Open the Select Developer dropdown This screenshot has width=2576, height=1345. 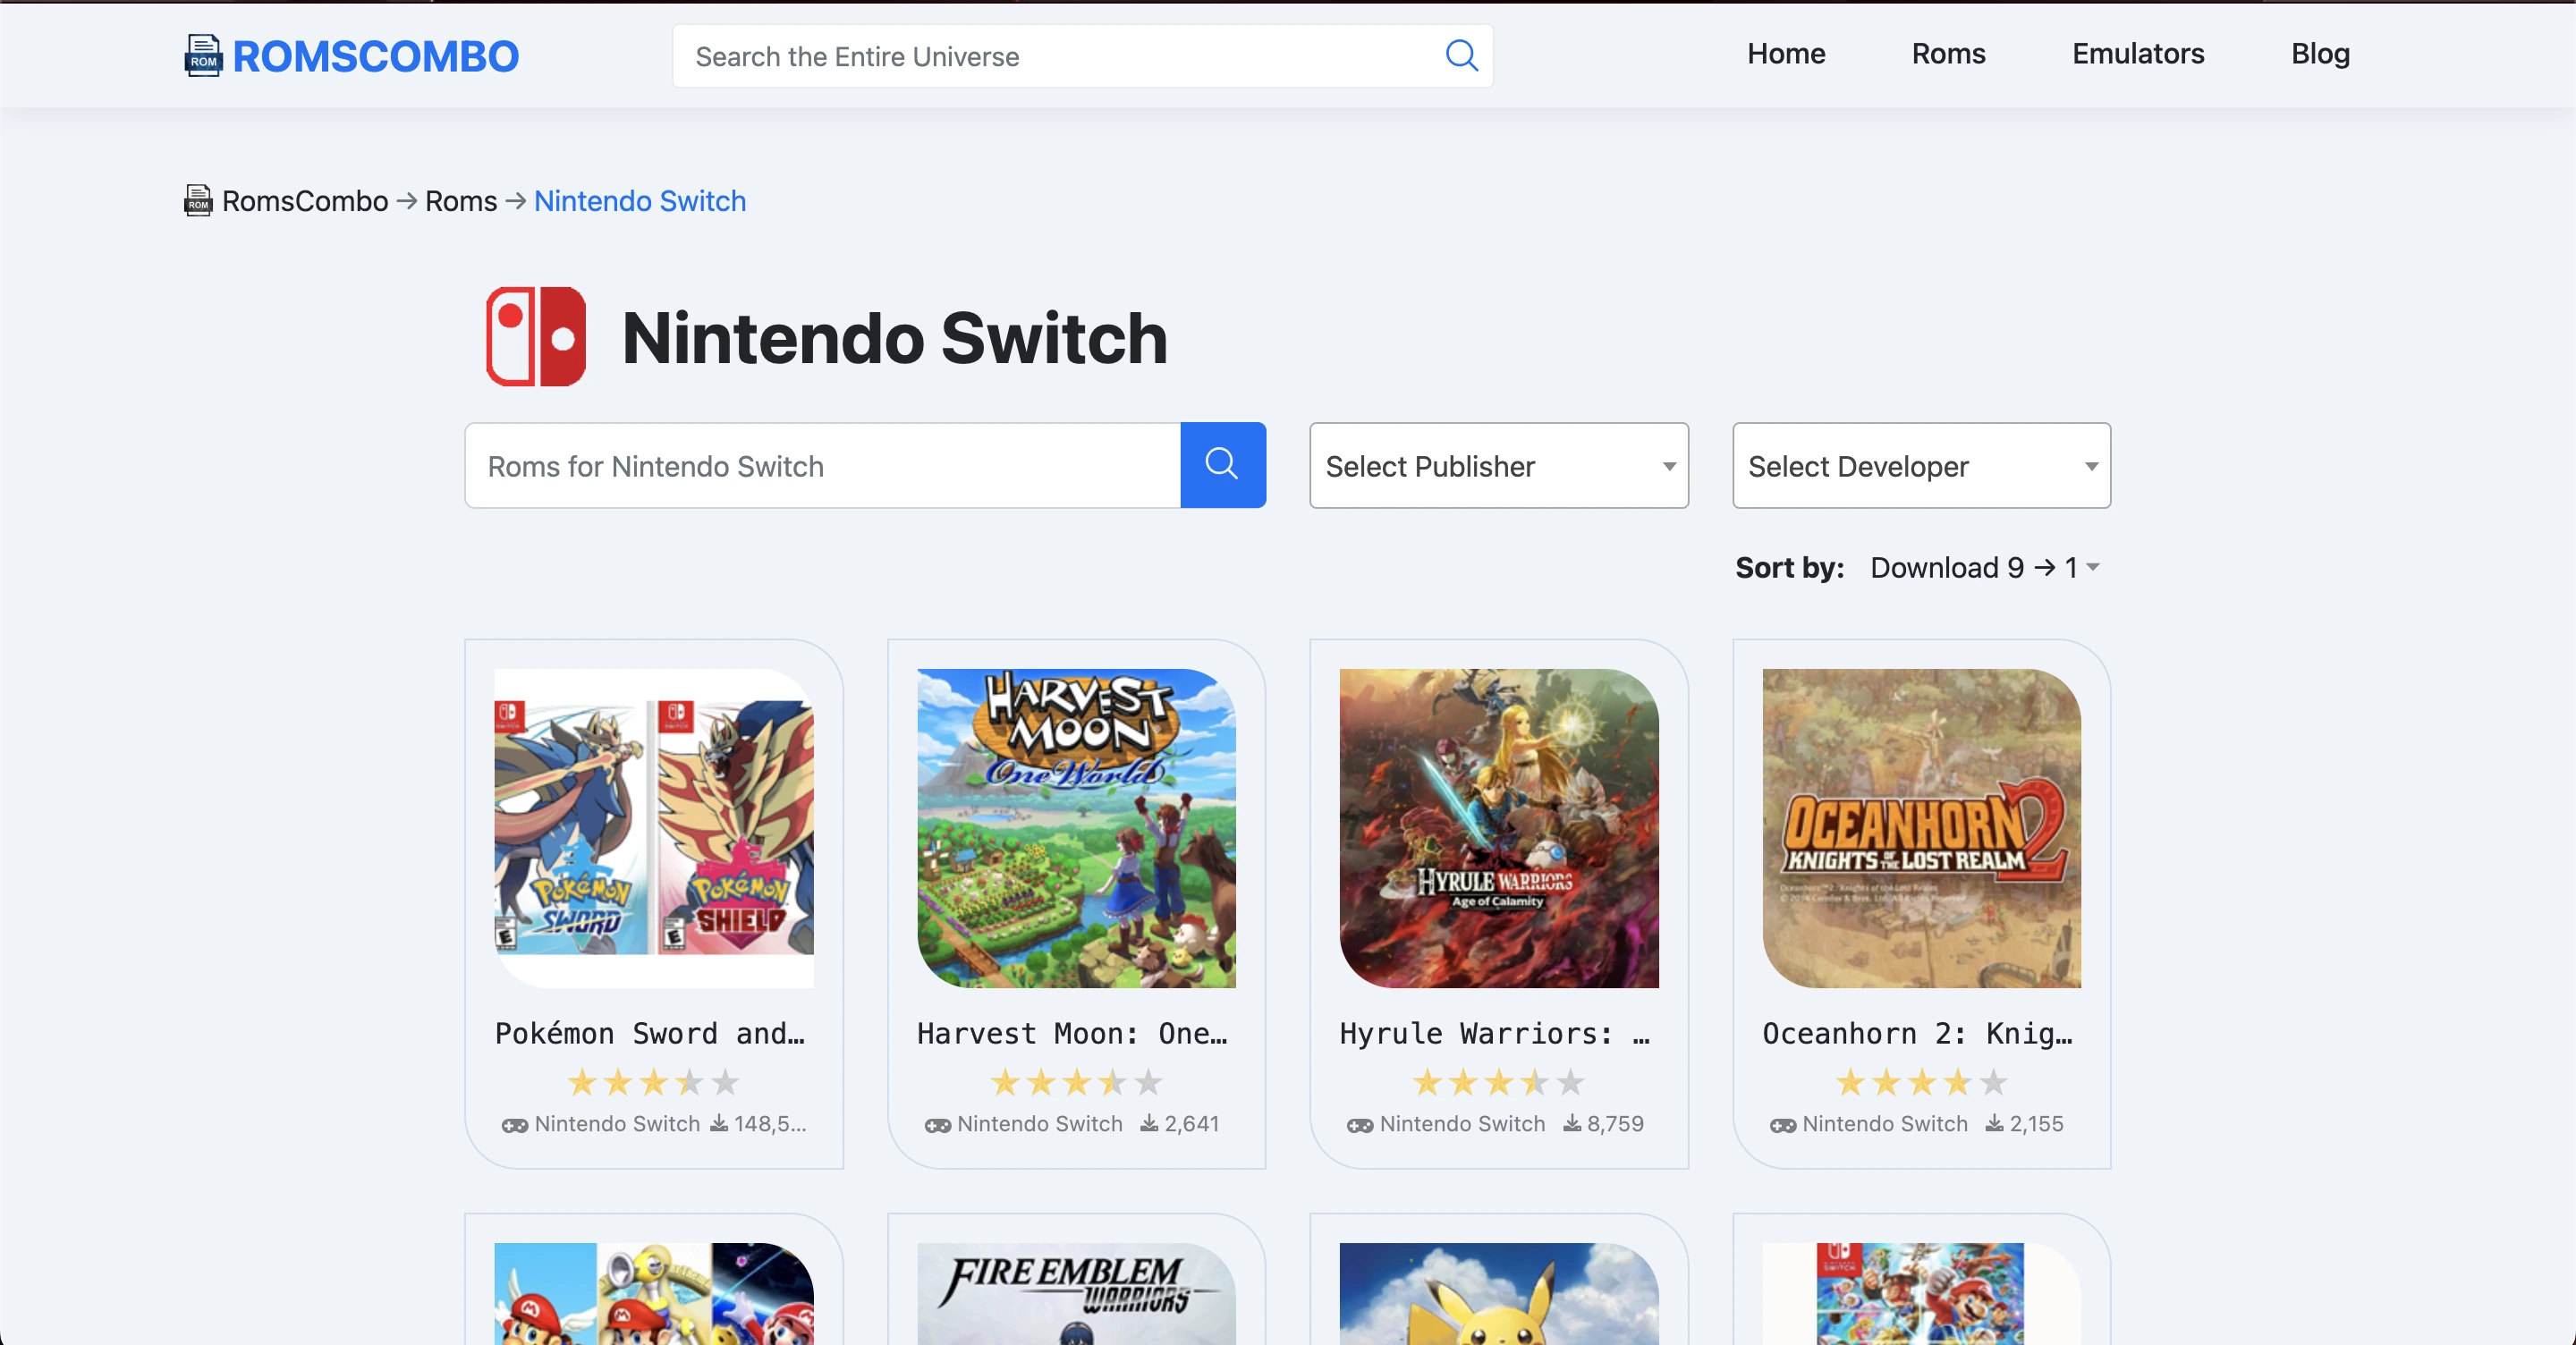pyautogui.click(x=1920, y=466)
